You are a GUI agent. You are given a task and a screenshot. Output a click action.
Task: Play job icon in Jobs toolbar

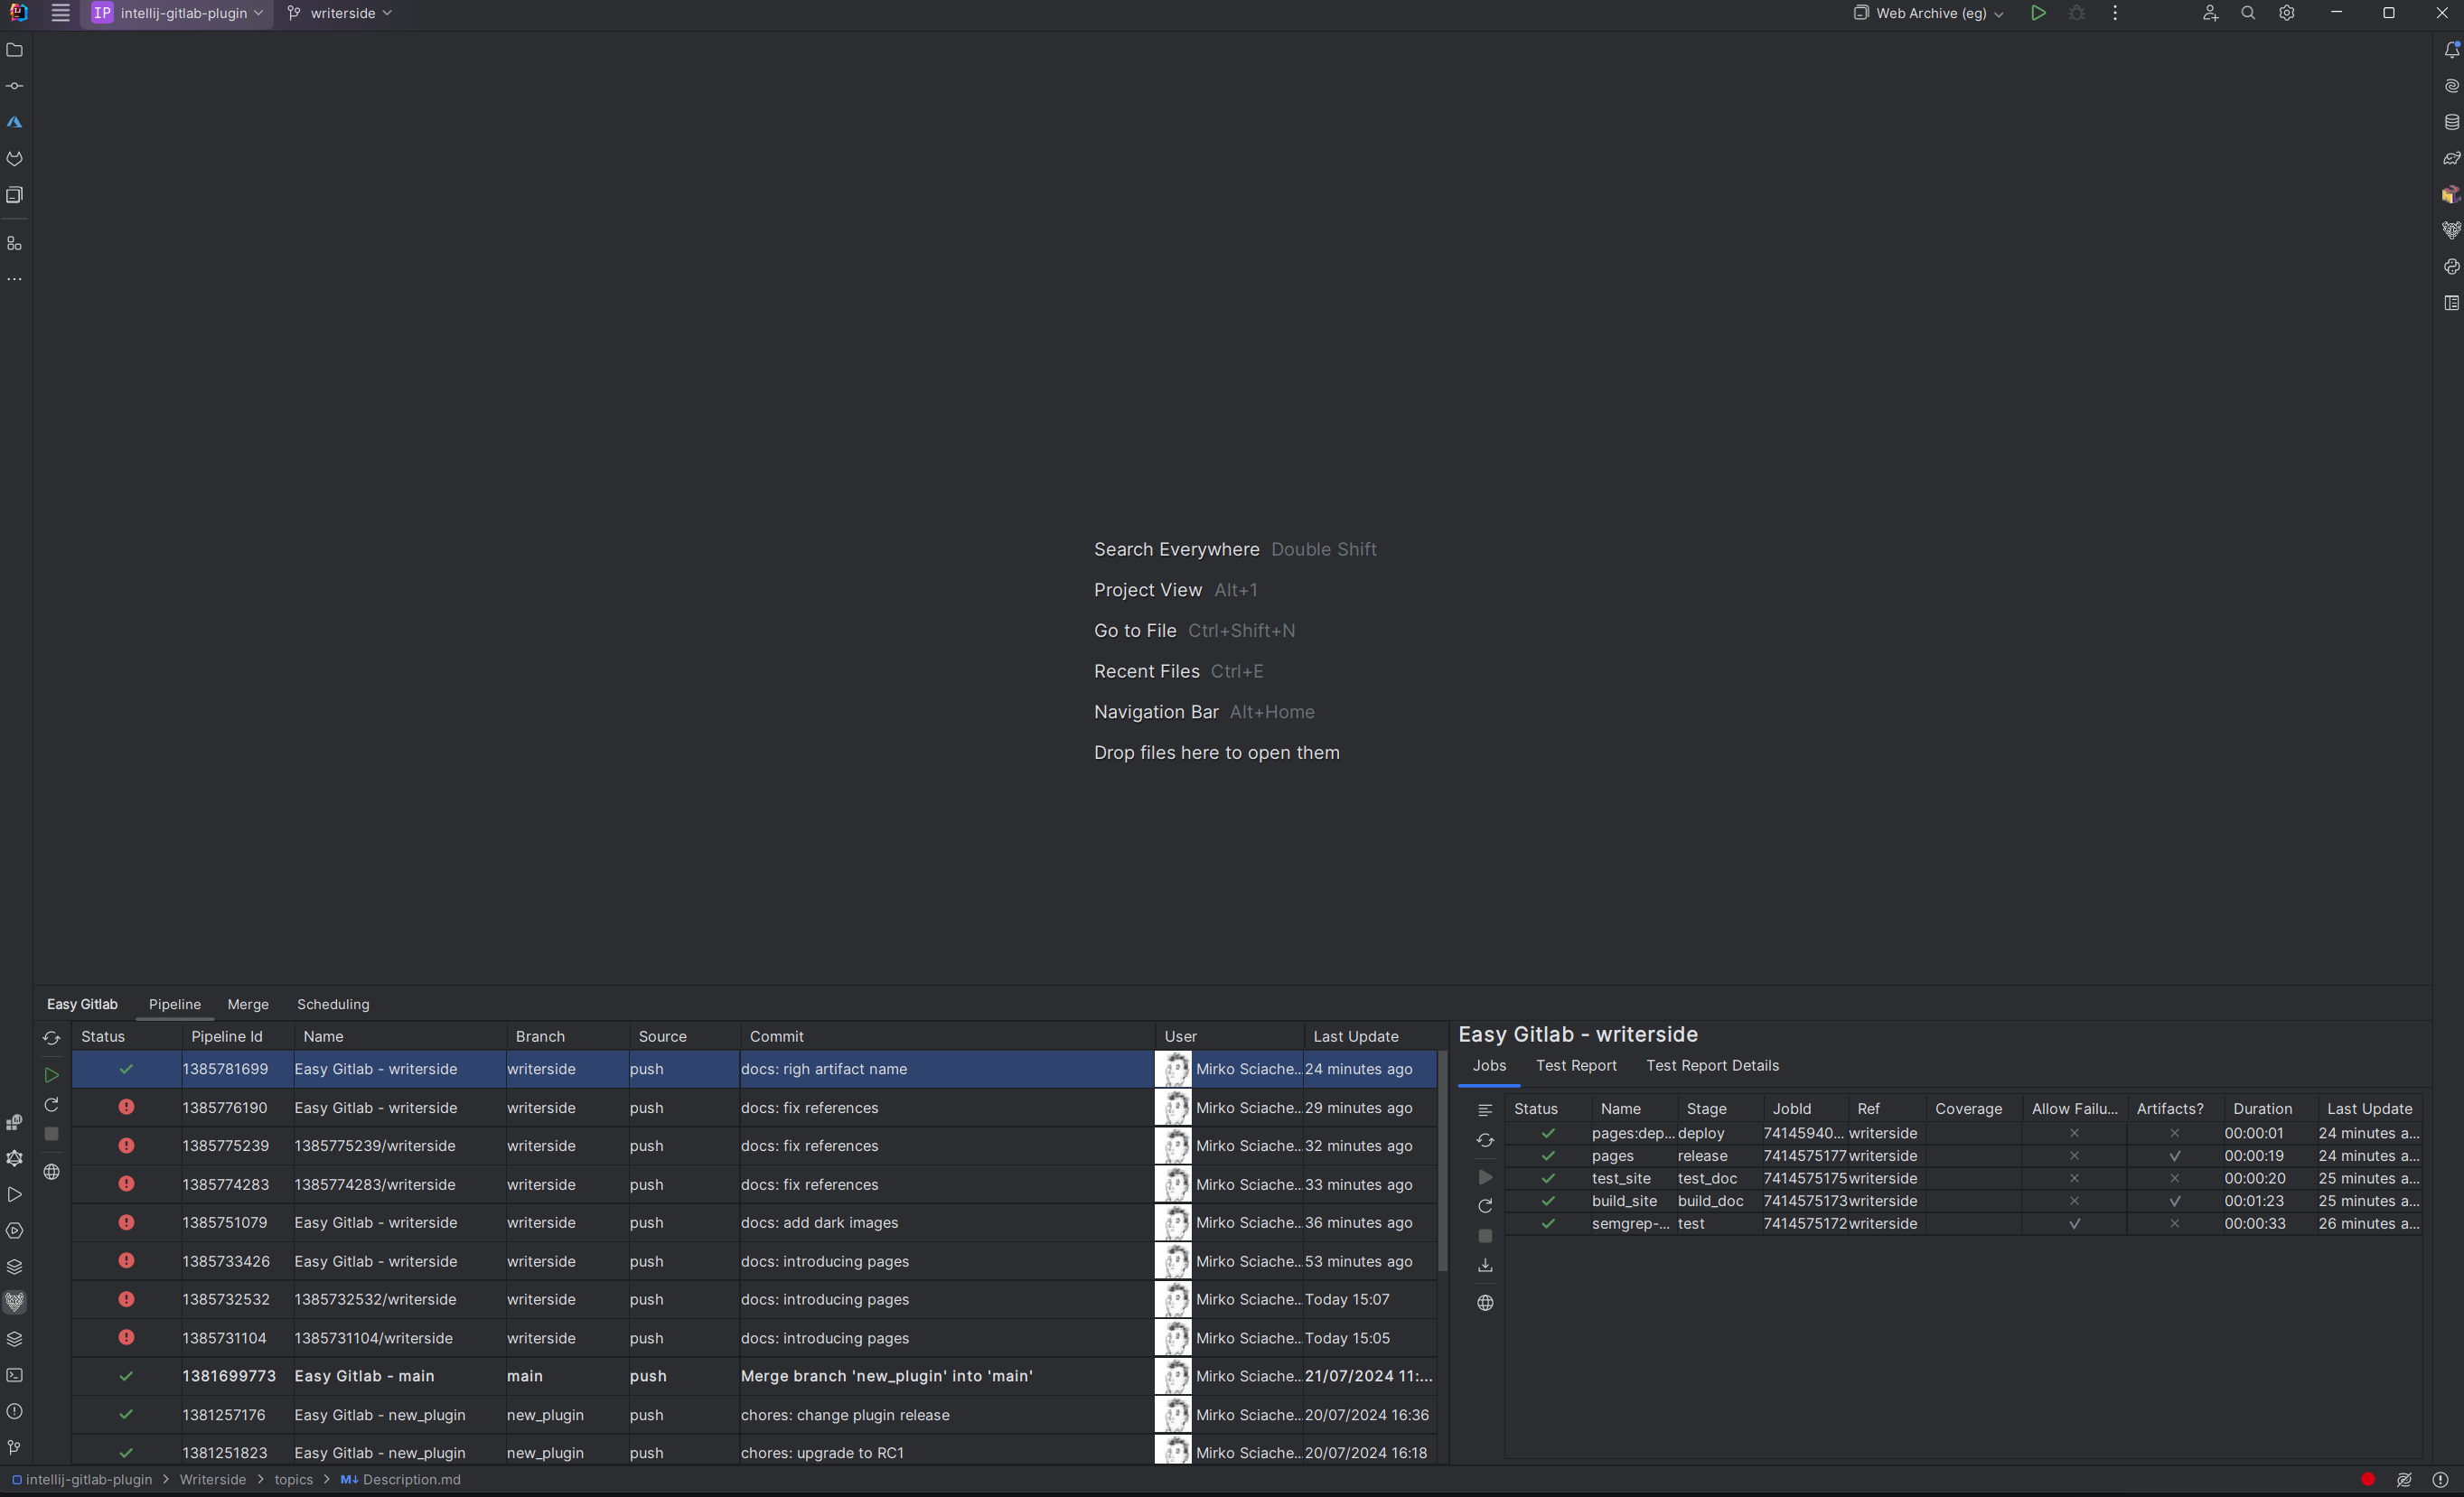[1485, 1177]
